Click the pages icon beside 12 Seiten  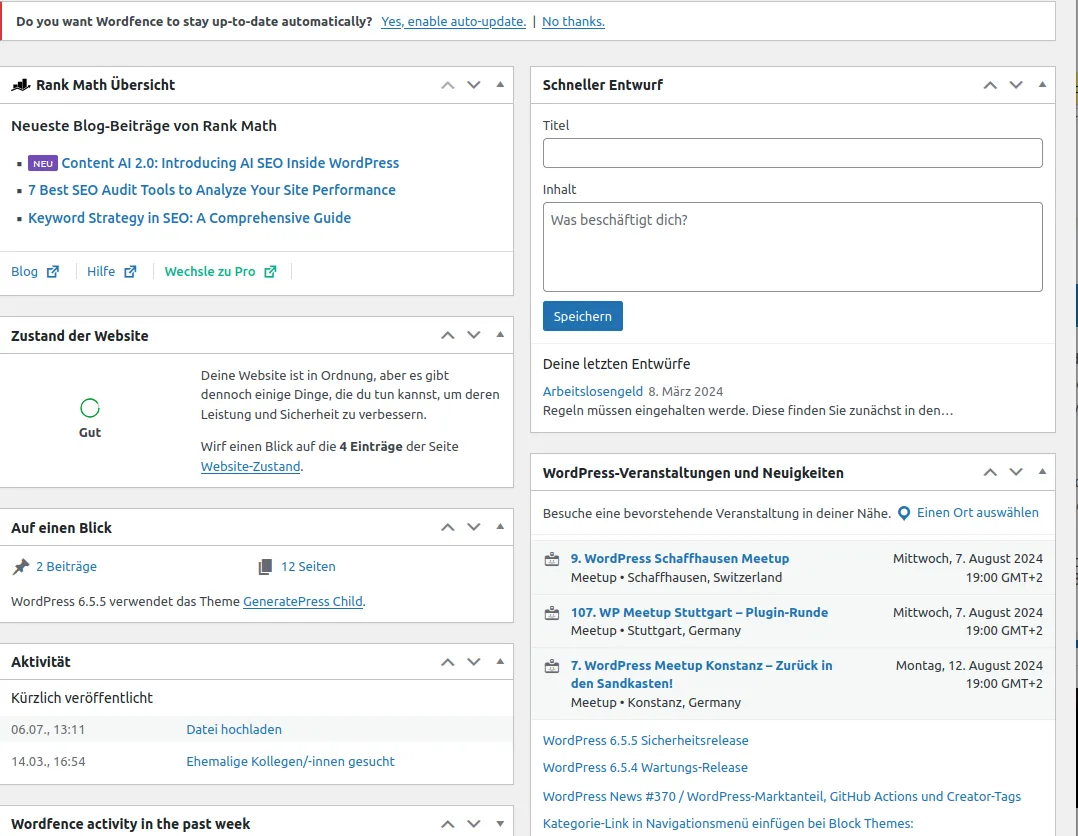pos(265,566)
